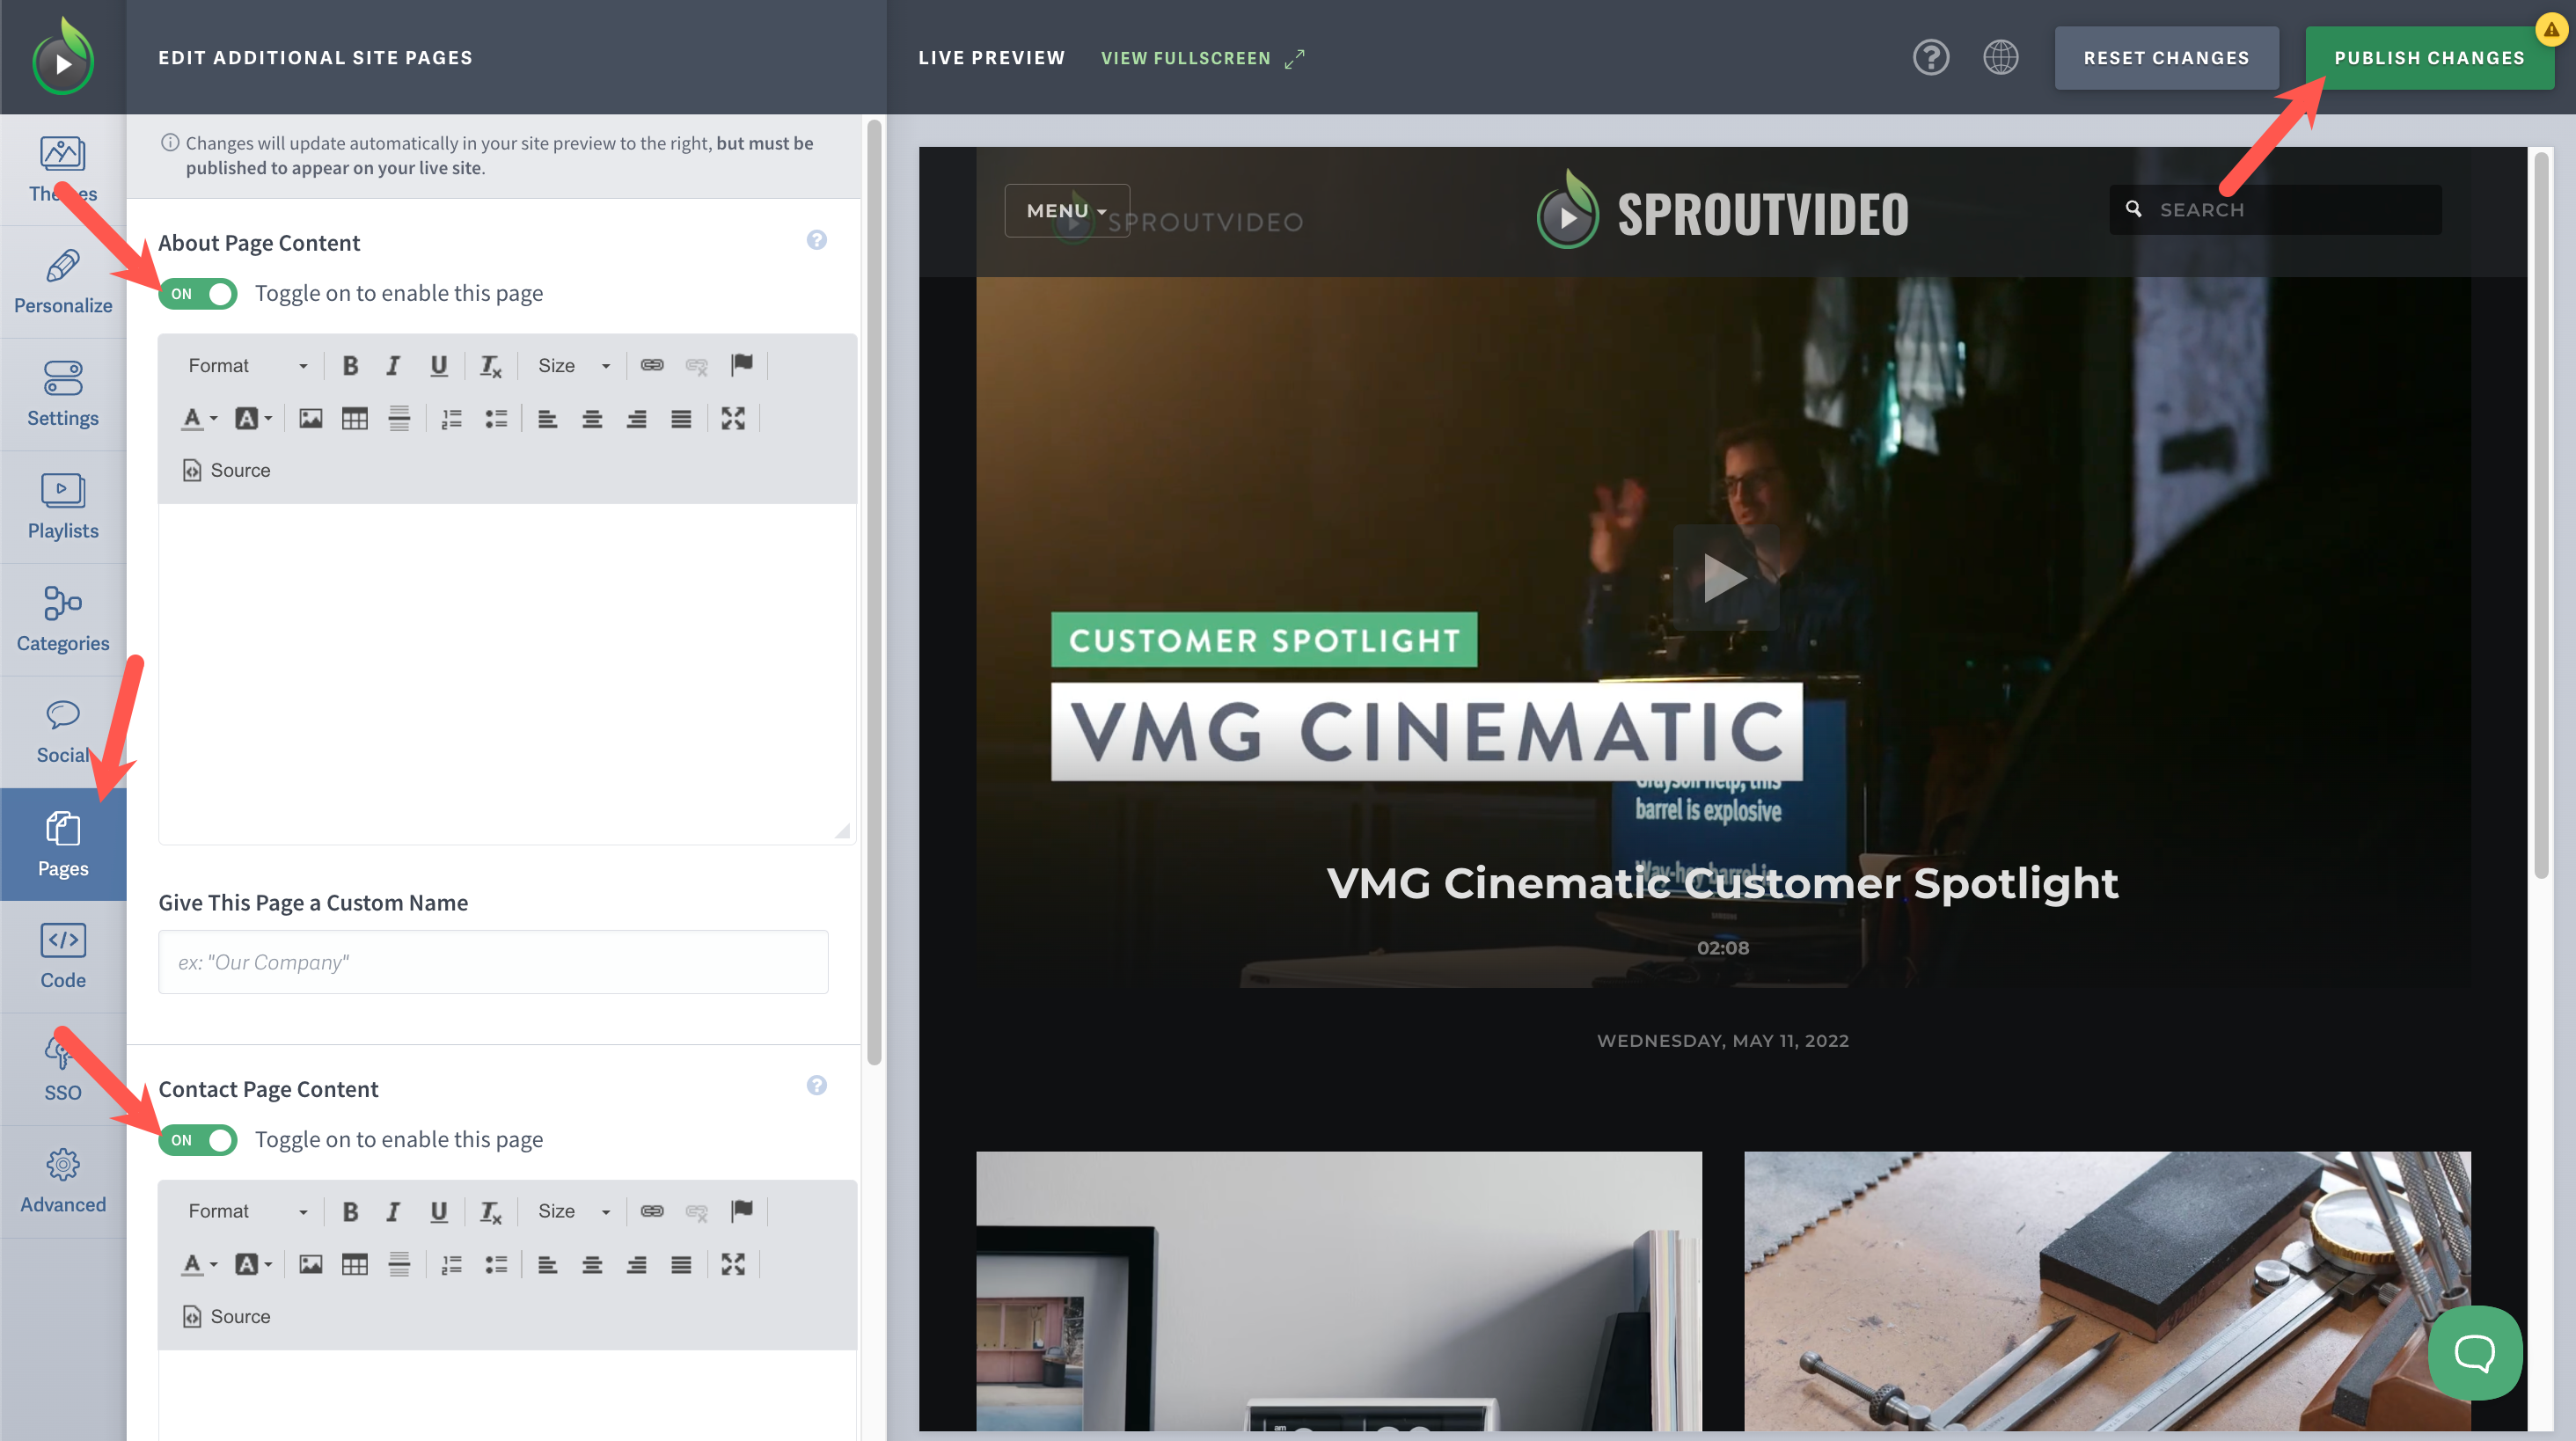Click the Reset Changes button
Image resolution: width=2576 pixels, height=1441 pixels.
coord(2166,57)
